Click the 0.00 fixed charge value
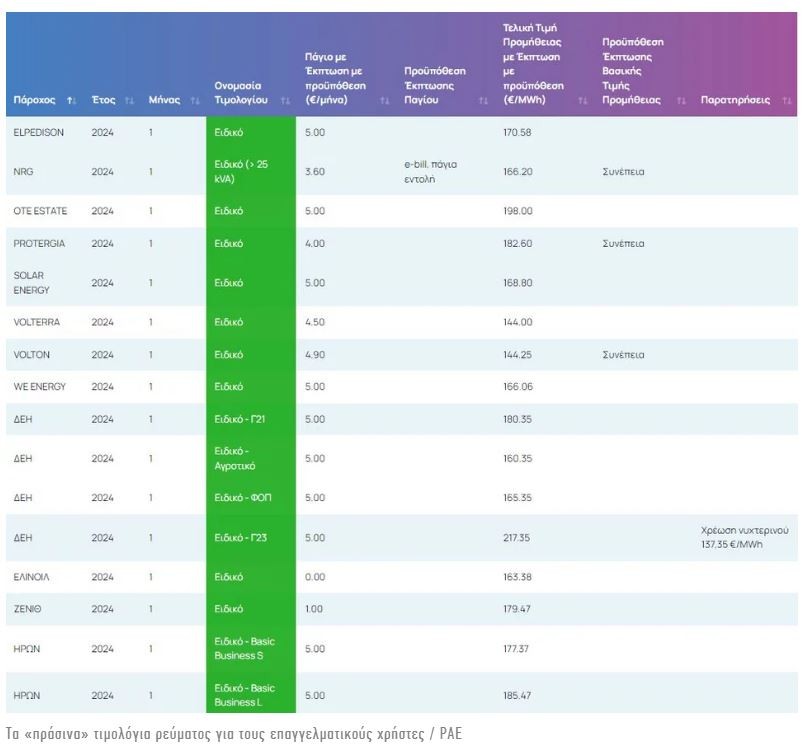This screenshot has height=751, width=808. 315,577
